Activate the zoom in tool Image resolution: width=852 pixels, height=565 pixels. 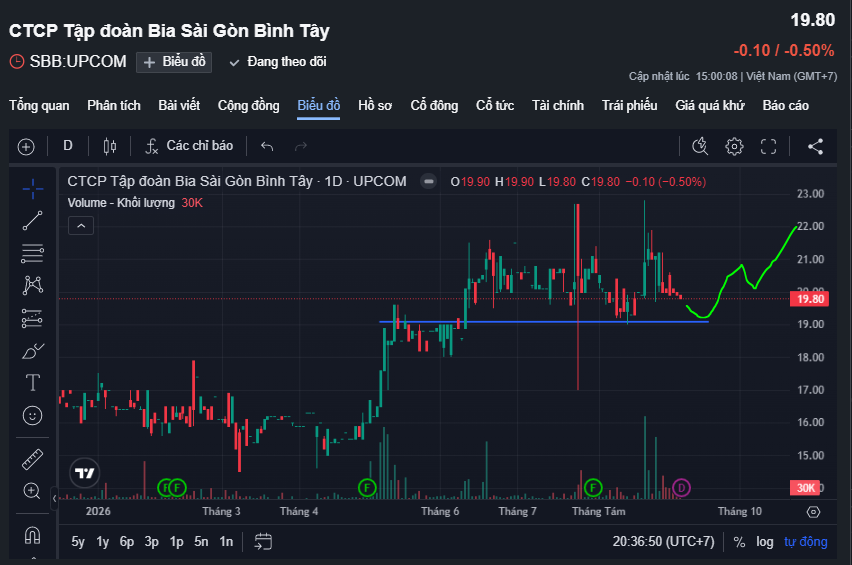(32, 491)
